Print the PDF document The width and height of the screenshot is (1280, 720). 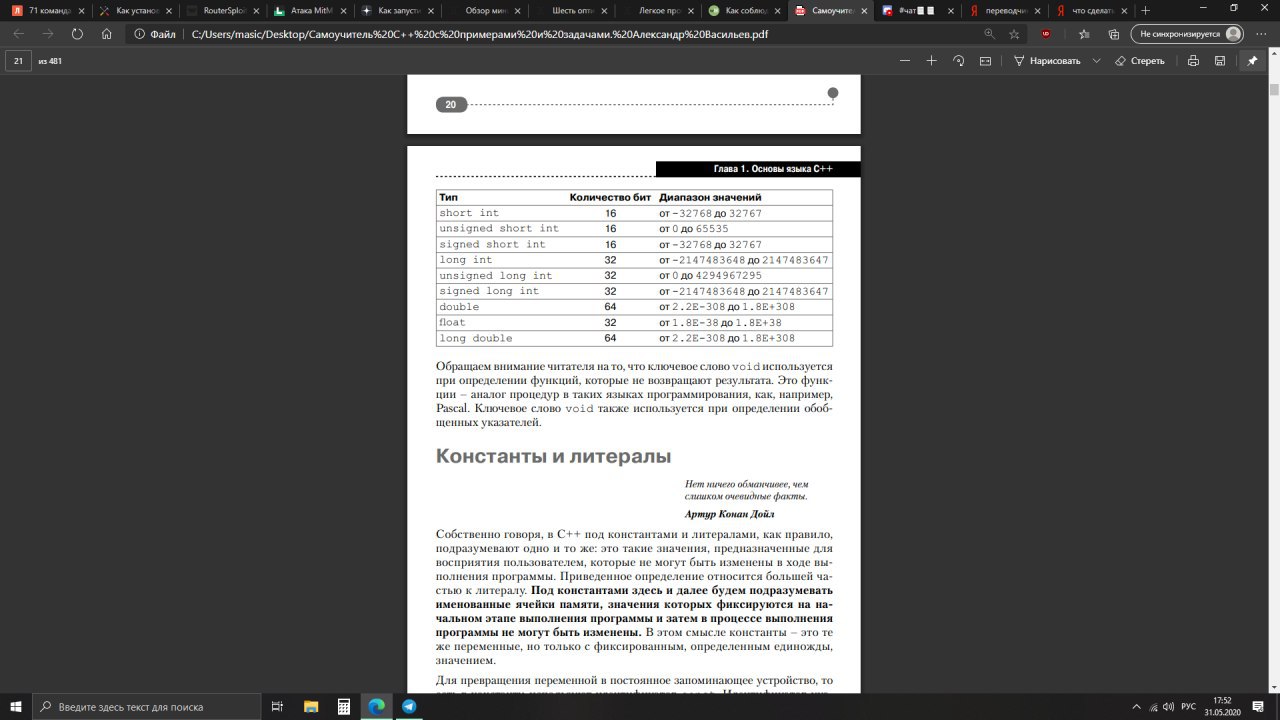pyautogui.click(x=1193, y=61)
